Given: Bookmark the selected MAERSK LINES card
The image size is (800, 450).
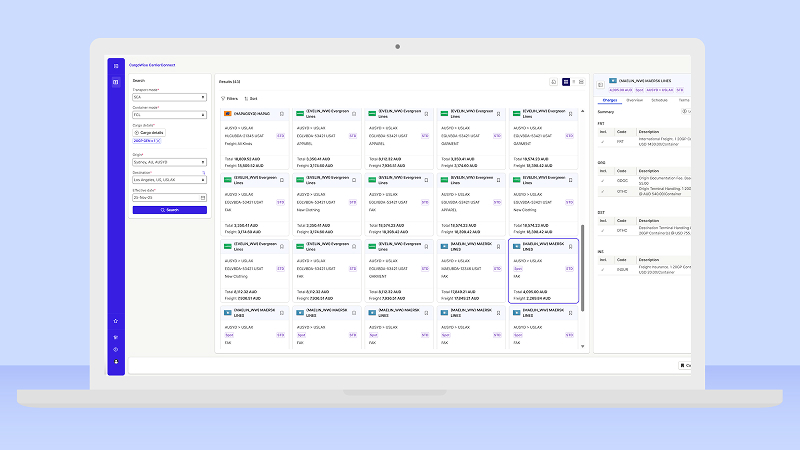Looking at the screenshot, I should (x=570, y=245).
